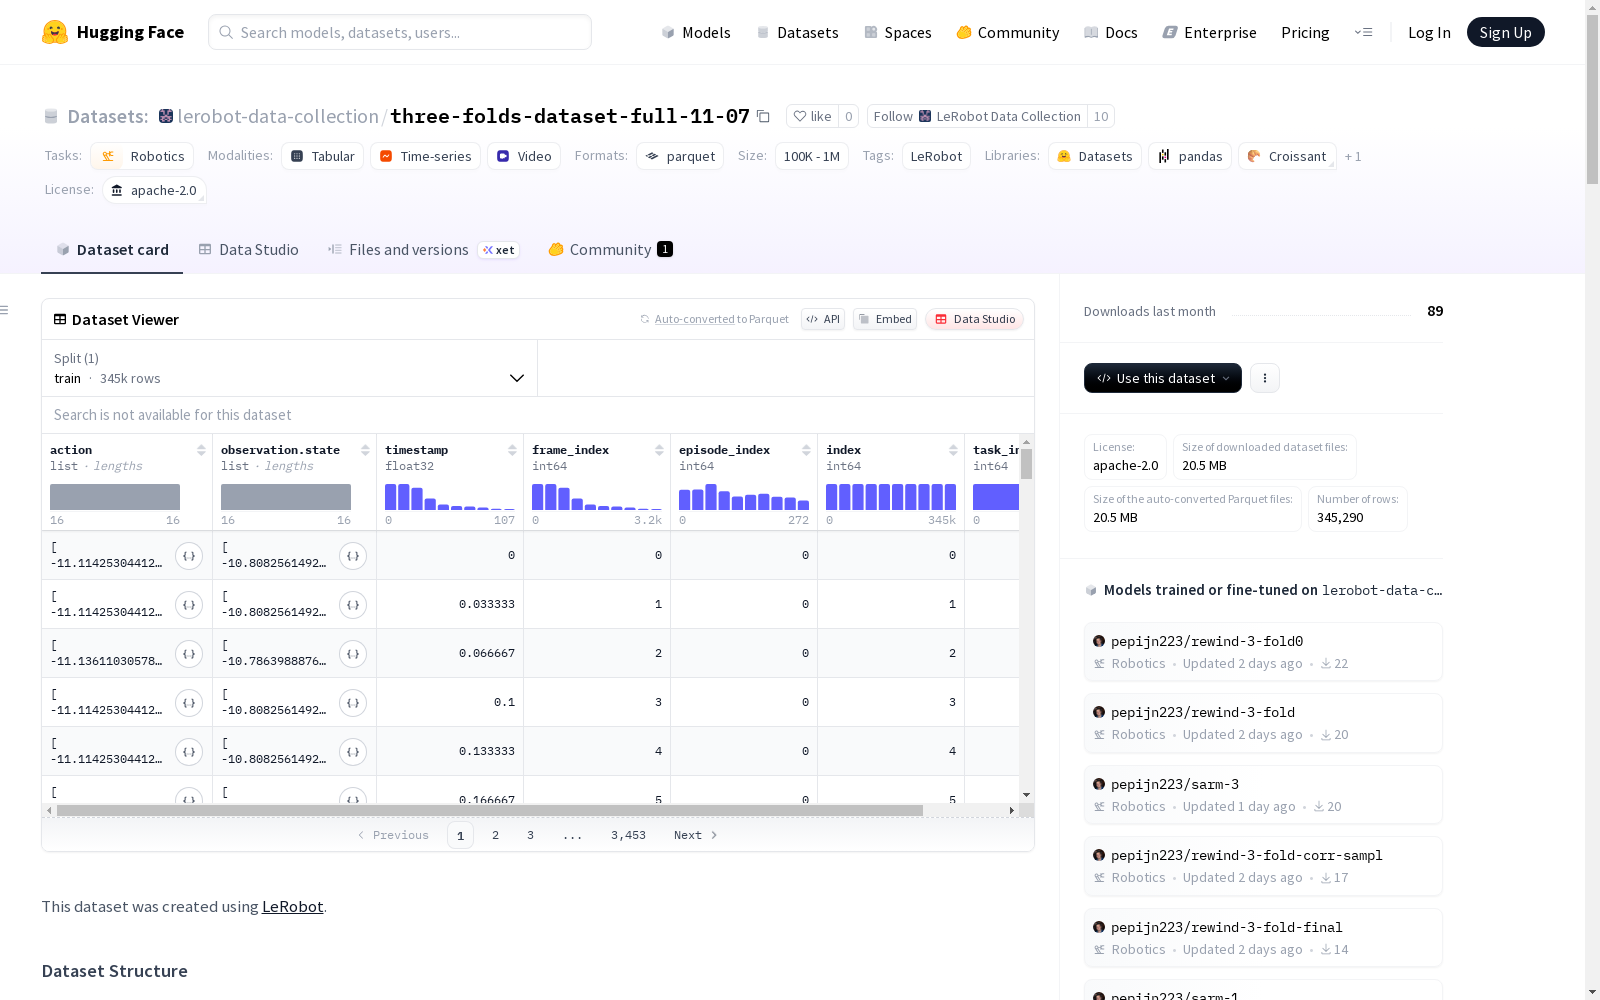This screenshot has width=1600, height=1000.
Task: Click the table's horizontal scrollbar
Action: pos(490,810)
